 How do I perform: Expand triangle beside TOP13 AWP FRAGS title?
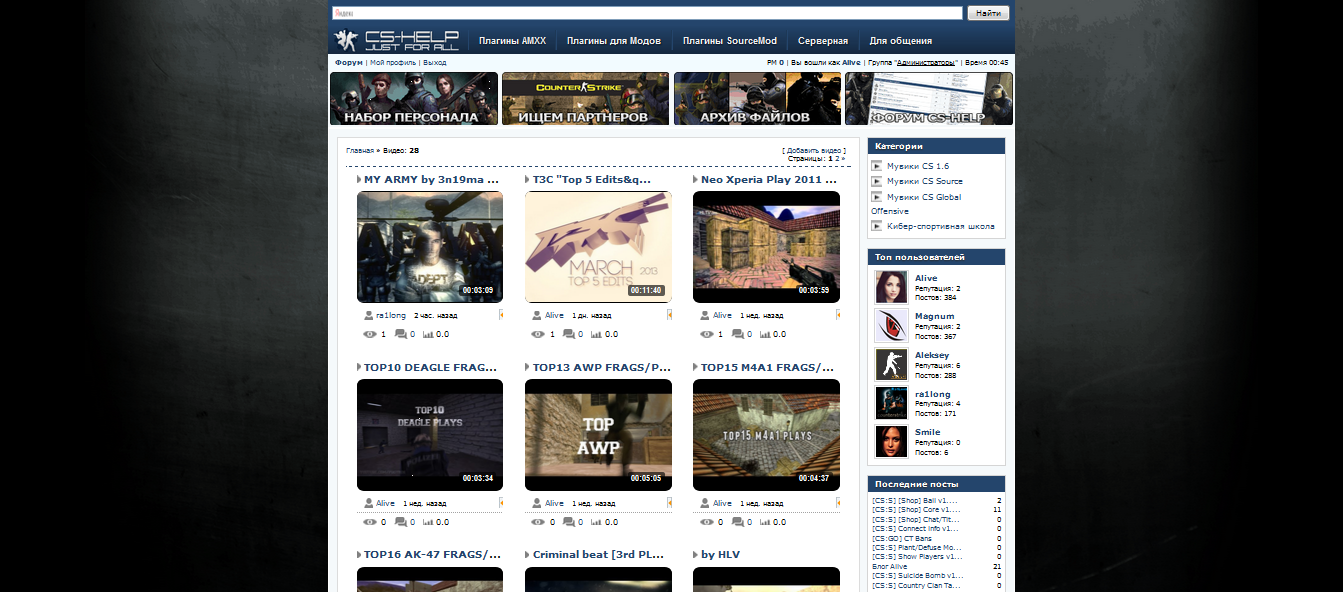[x=527, y=367]
